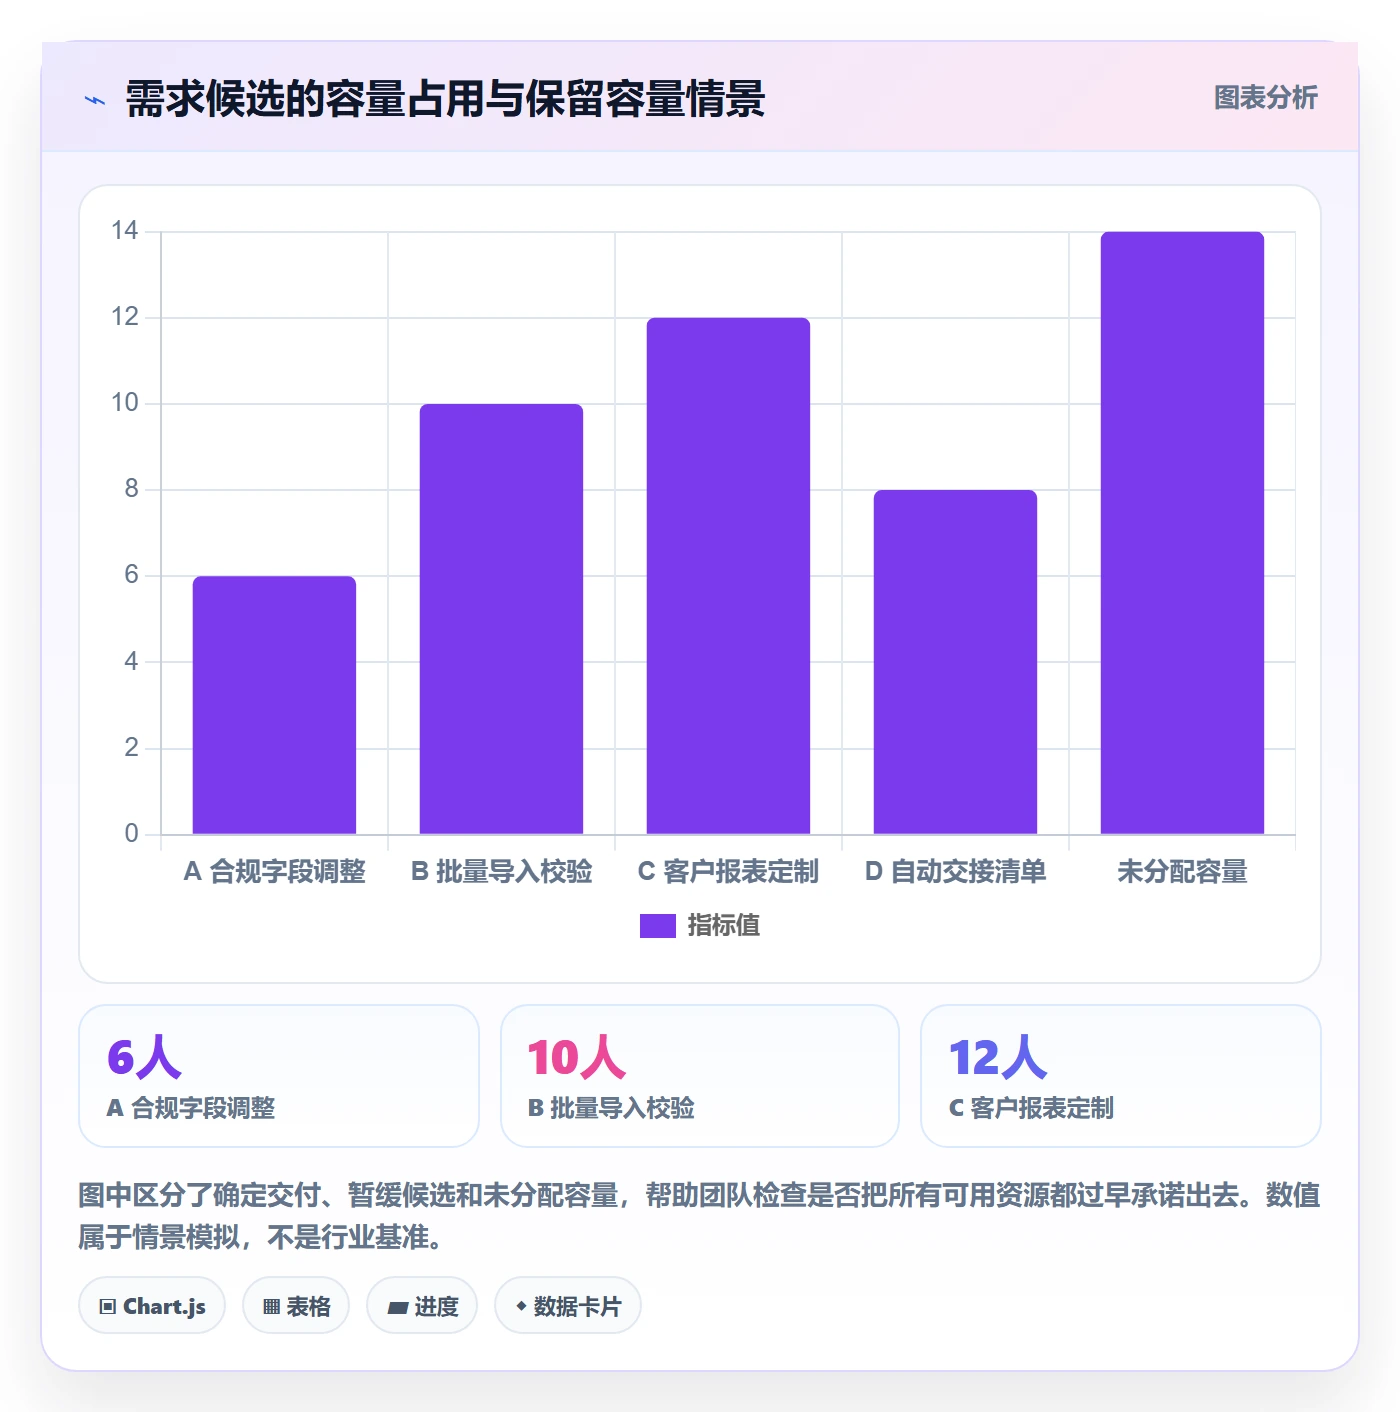Click the Chart.js tag chip
Image resolution: width=1400 pixels, height=1412 pixels.
152,1306
